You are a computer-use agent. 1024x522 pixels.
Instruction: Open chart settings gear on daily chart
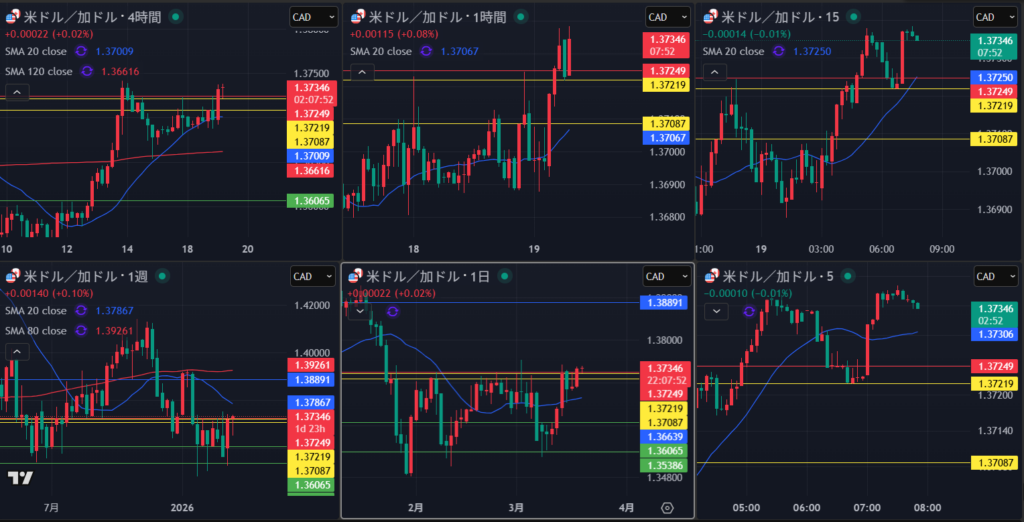[x=667, y=508]
